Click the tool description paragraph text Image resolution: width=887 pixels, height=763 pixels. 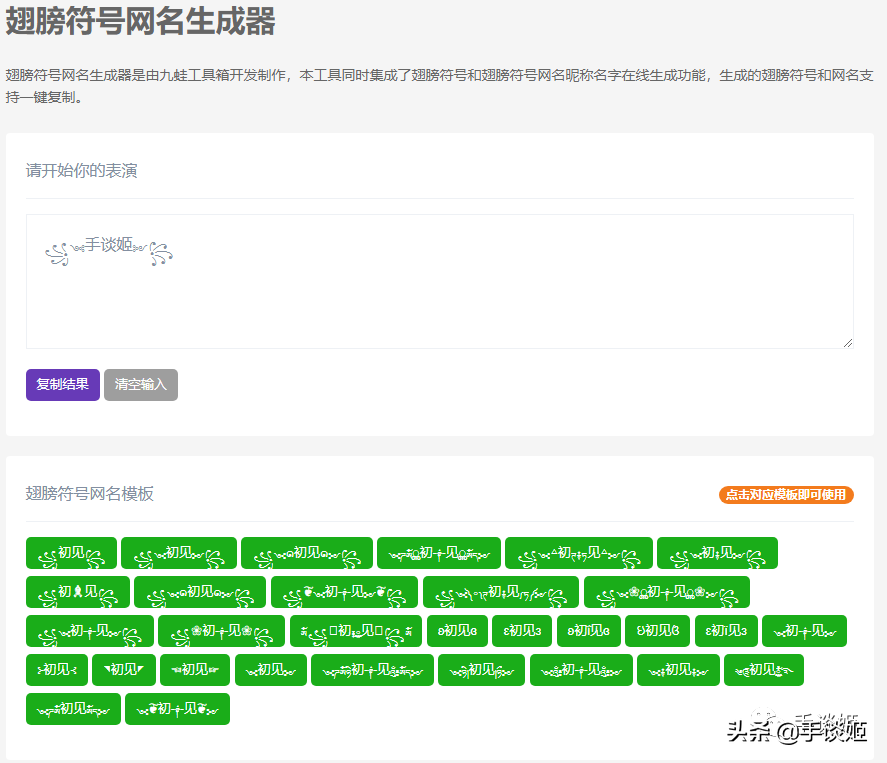[x=440, y=86]
